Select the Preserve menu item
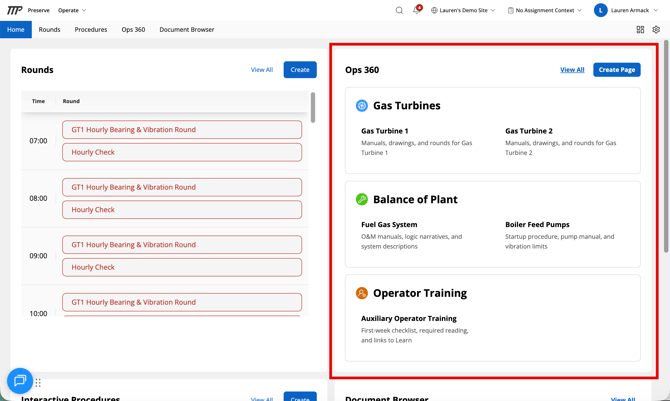The height and width of the screenshot is (401, 670). (x=38, y=10)
